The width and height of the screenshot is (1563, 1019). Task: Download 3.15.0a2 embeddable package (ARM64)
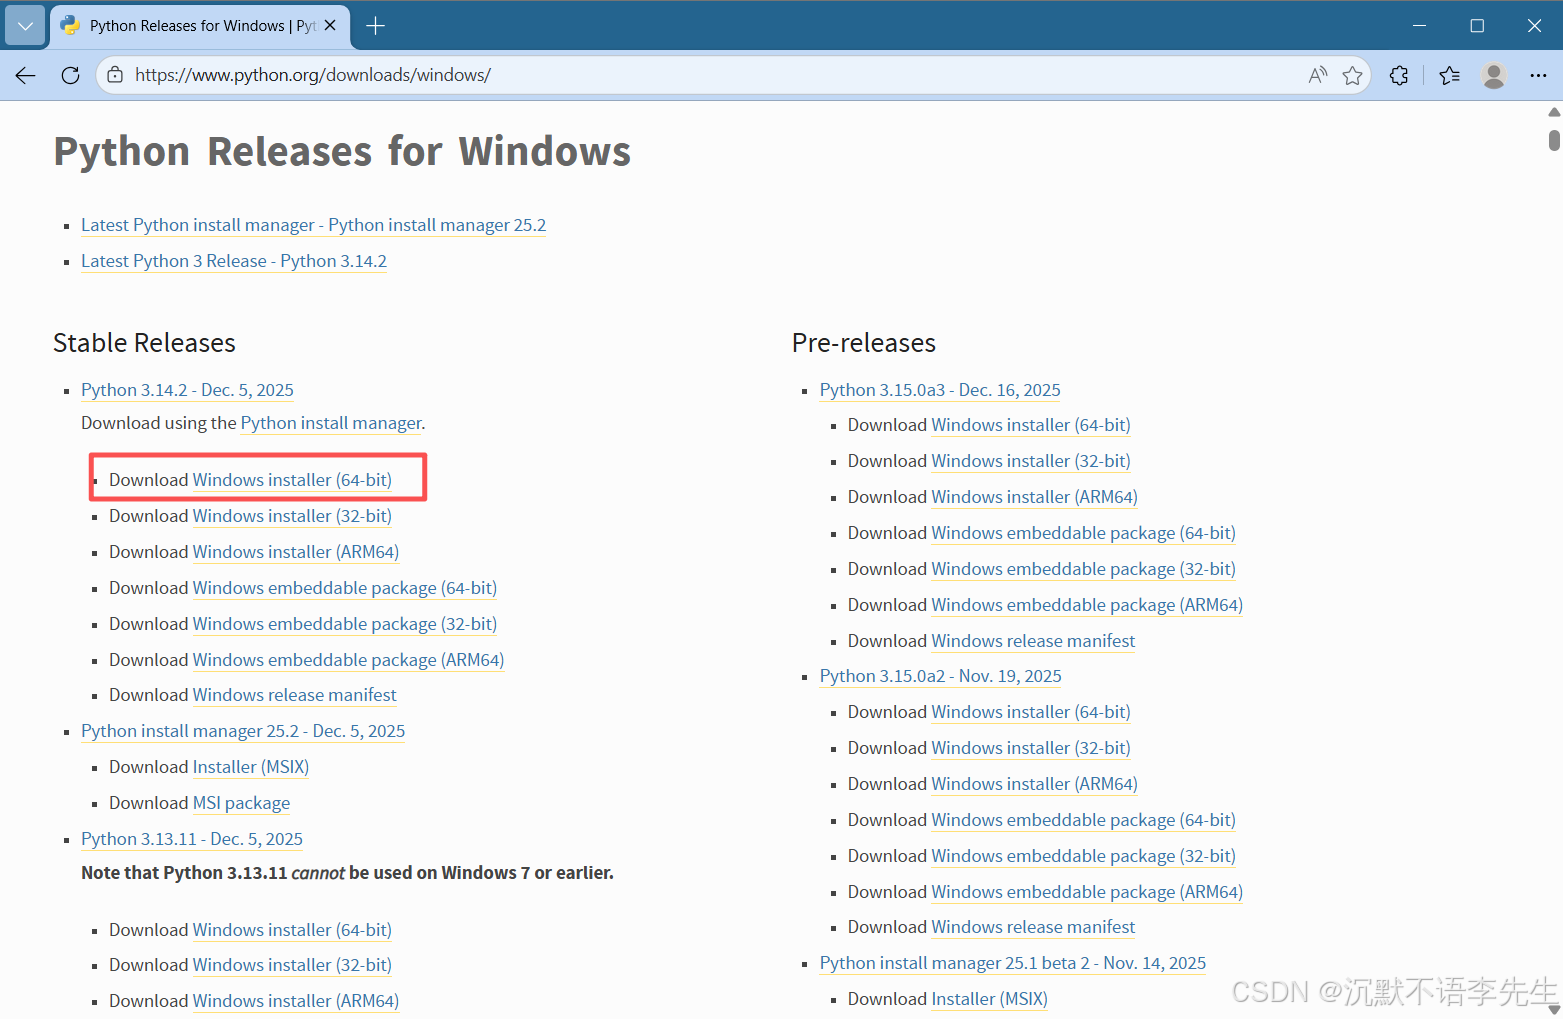tap(1087, 892)
